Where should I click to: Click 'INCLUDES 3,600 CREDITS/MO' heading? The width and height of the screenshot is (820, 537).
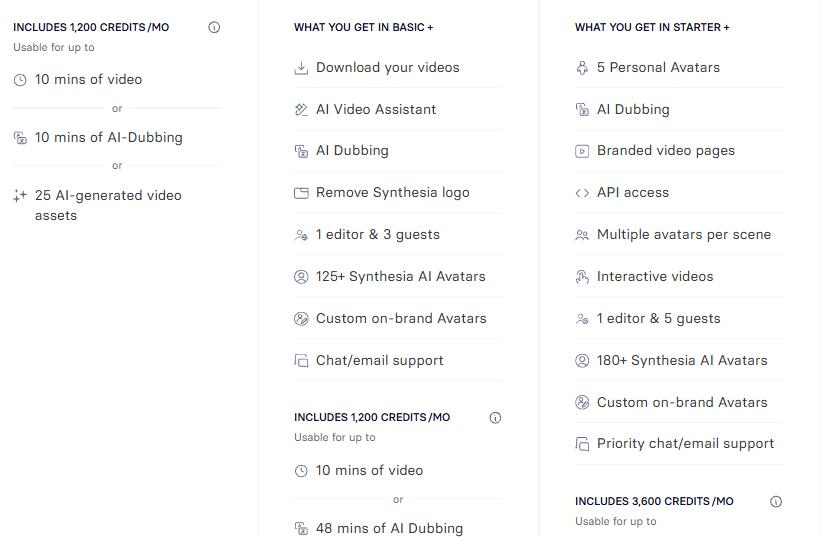654,501
